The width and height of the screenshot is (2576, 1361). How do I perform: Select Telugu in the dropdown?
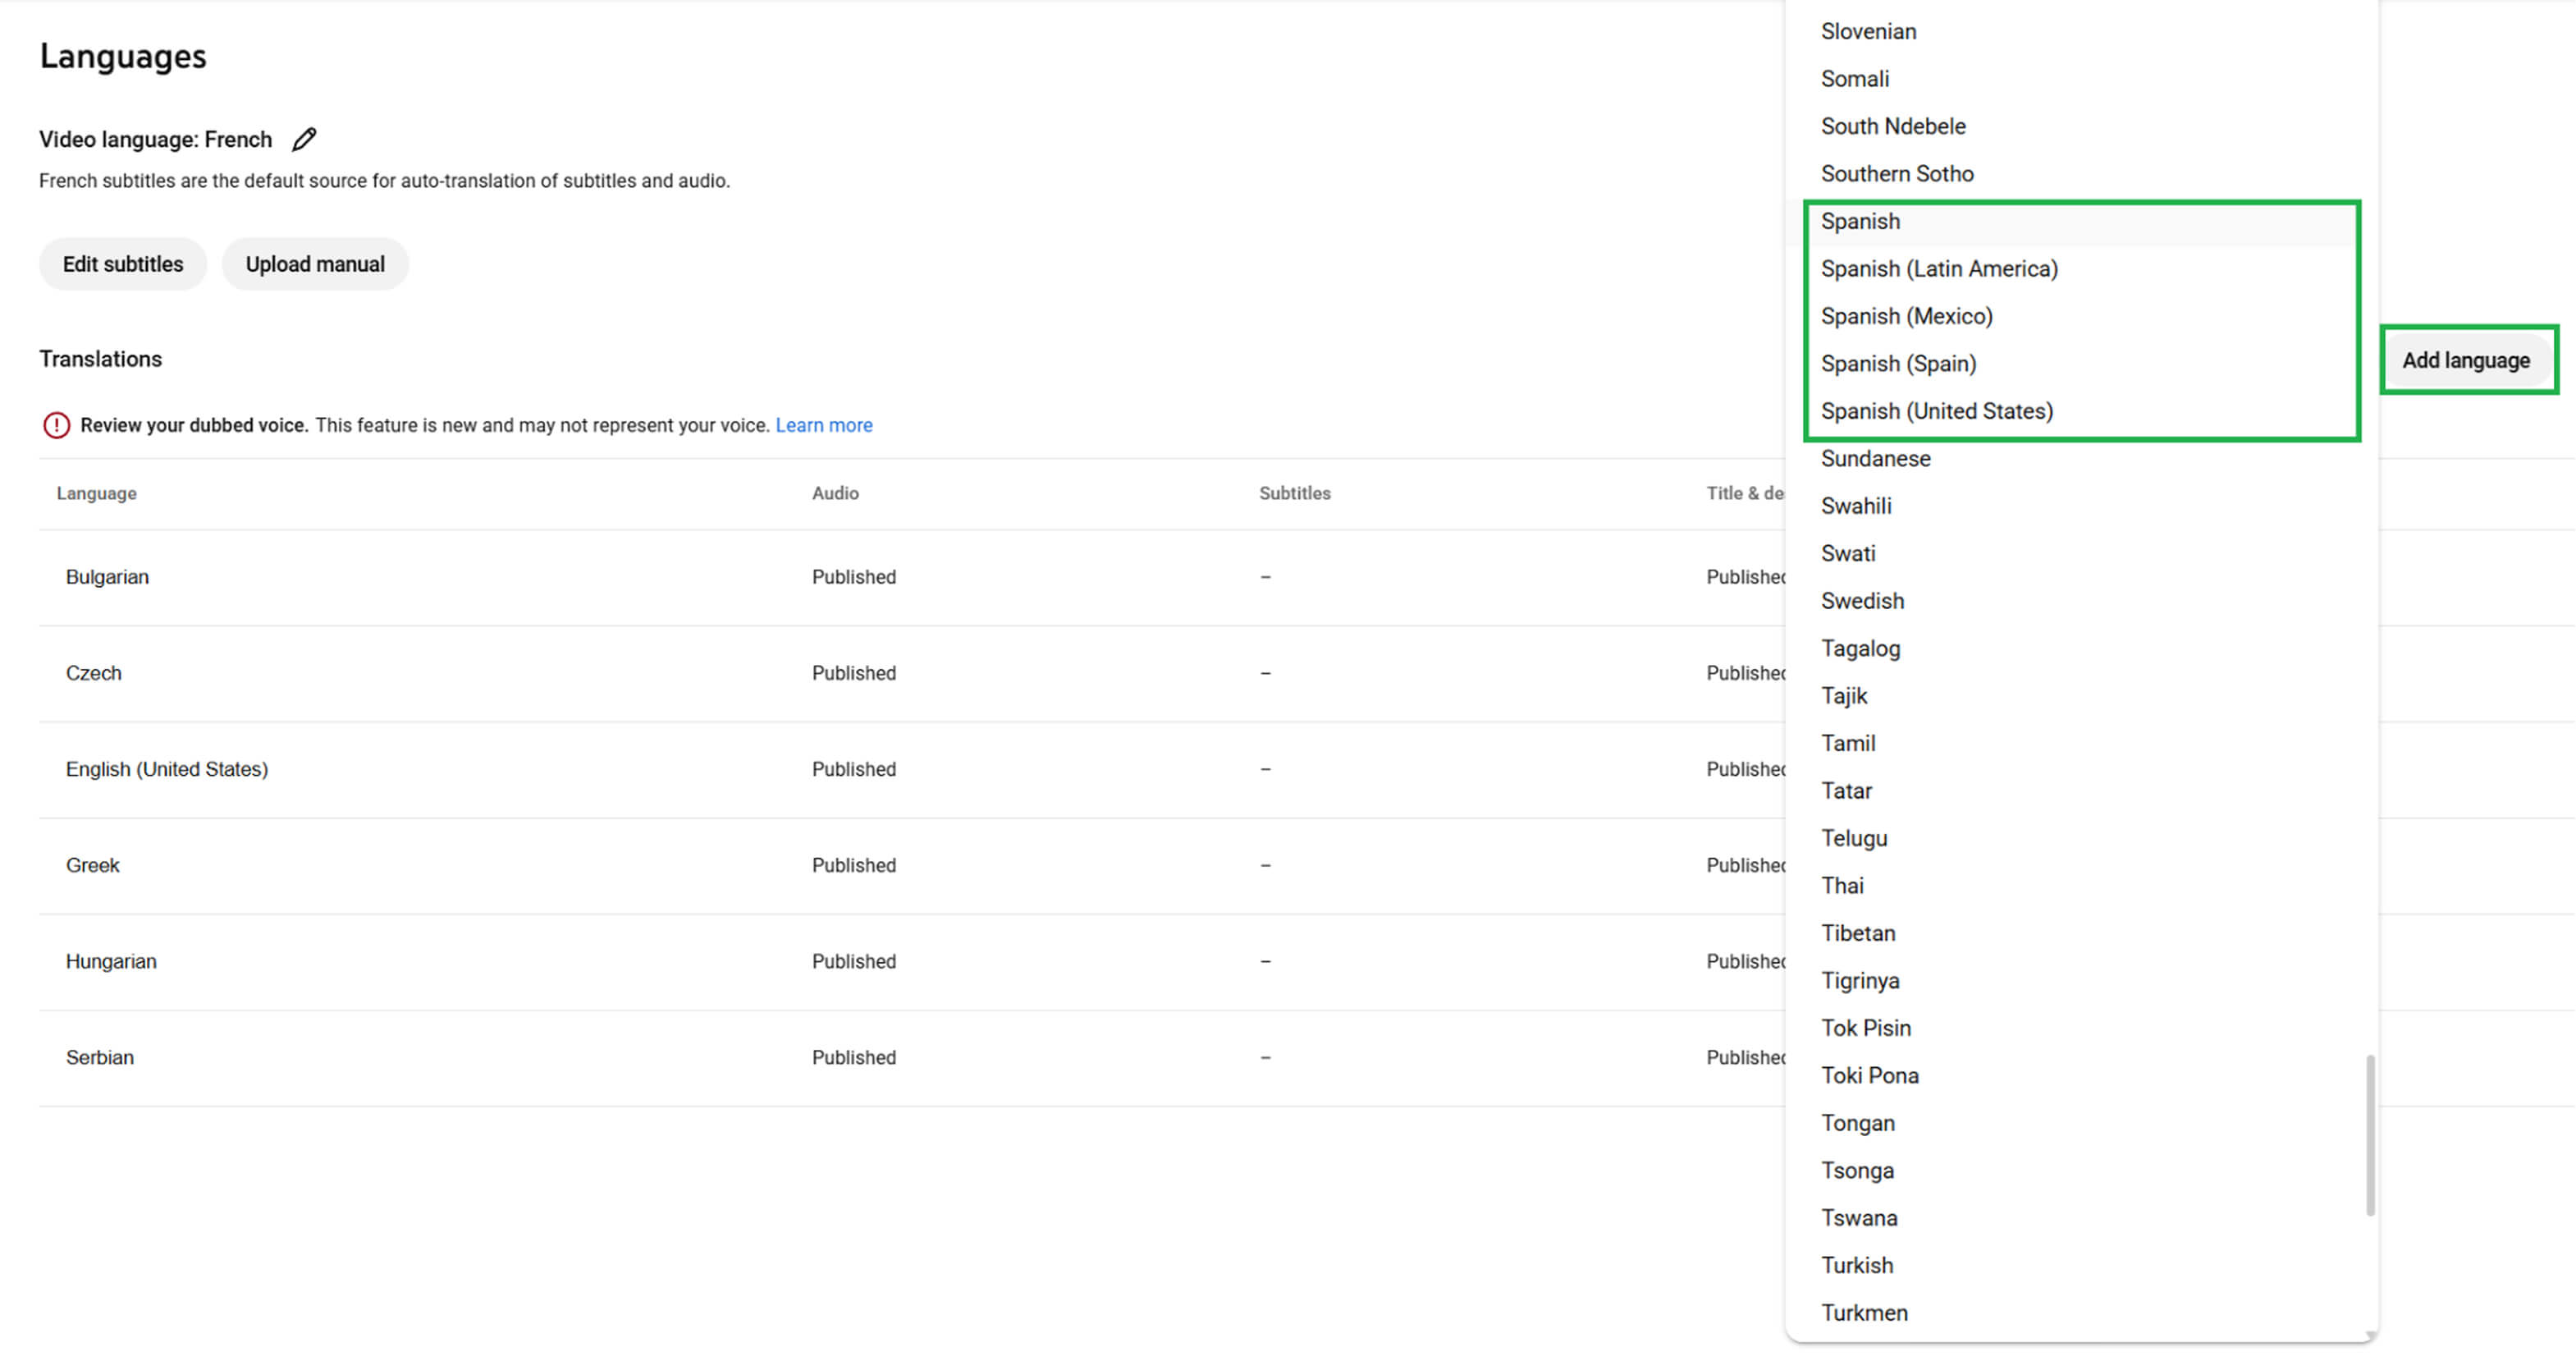pyautogui.click(x=2081, y=839)
